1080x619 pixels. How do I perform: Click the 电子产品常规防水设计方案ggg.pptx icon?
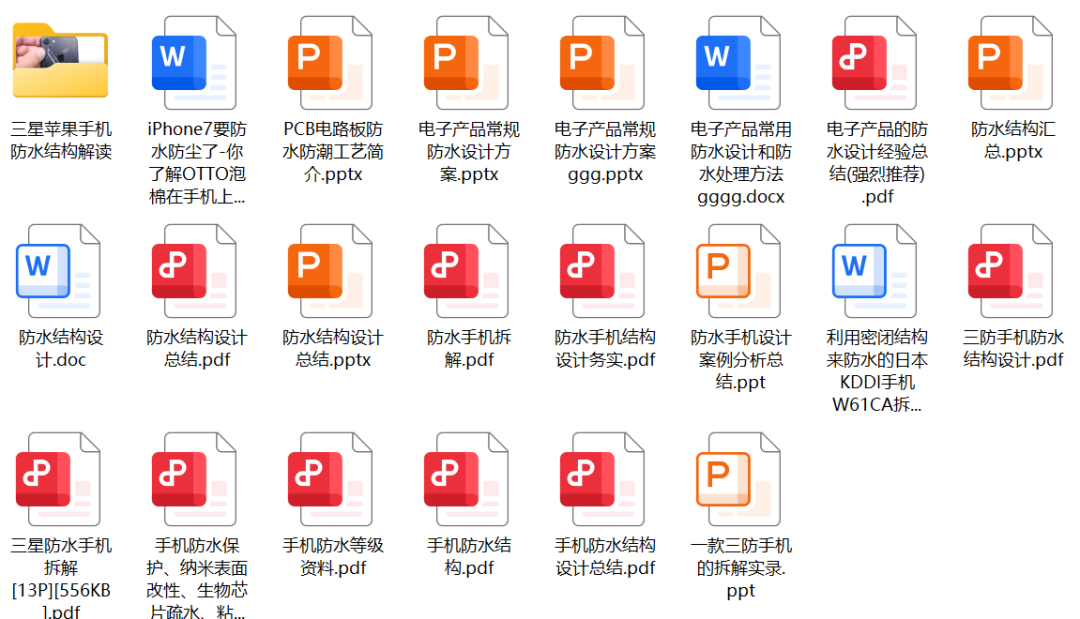603,61
